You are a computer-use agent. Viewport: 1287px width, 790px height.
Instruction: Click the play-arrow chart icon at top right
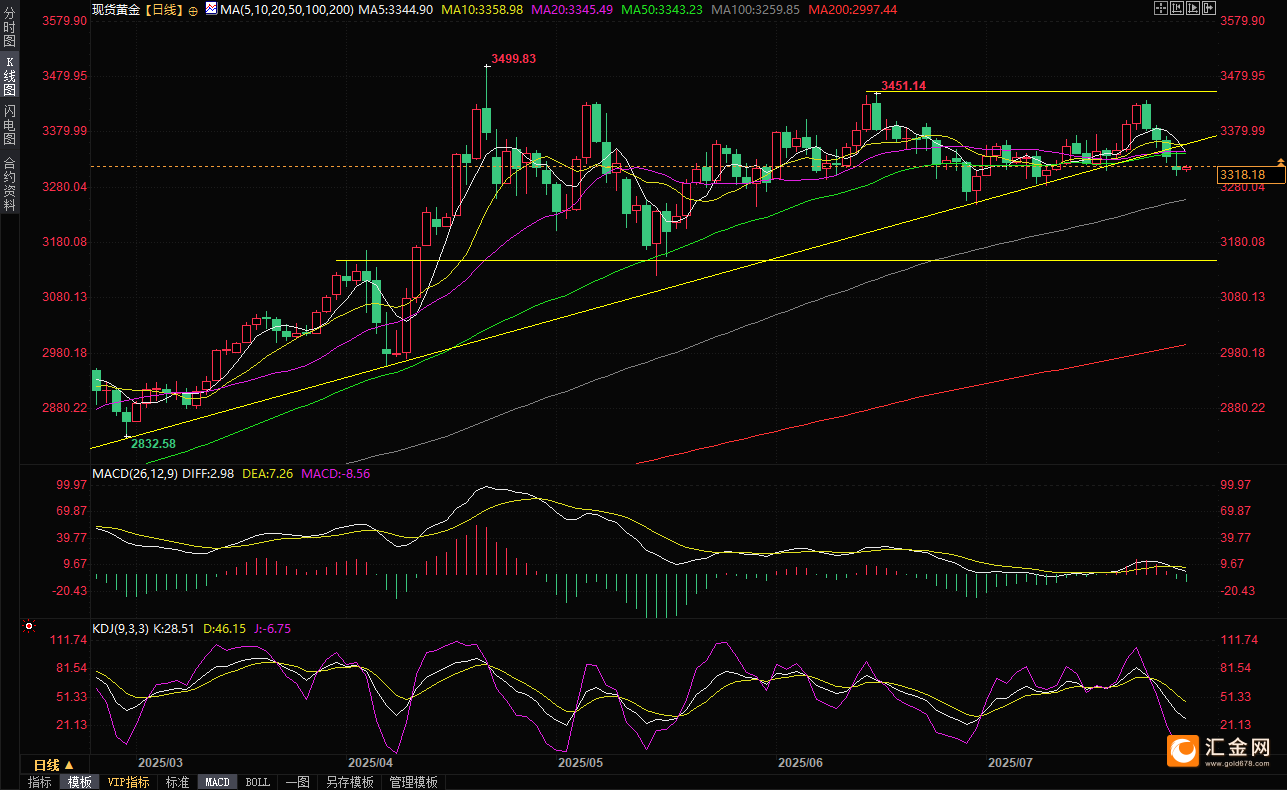1193,8
